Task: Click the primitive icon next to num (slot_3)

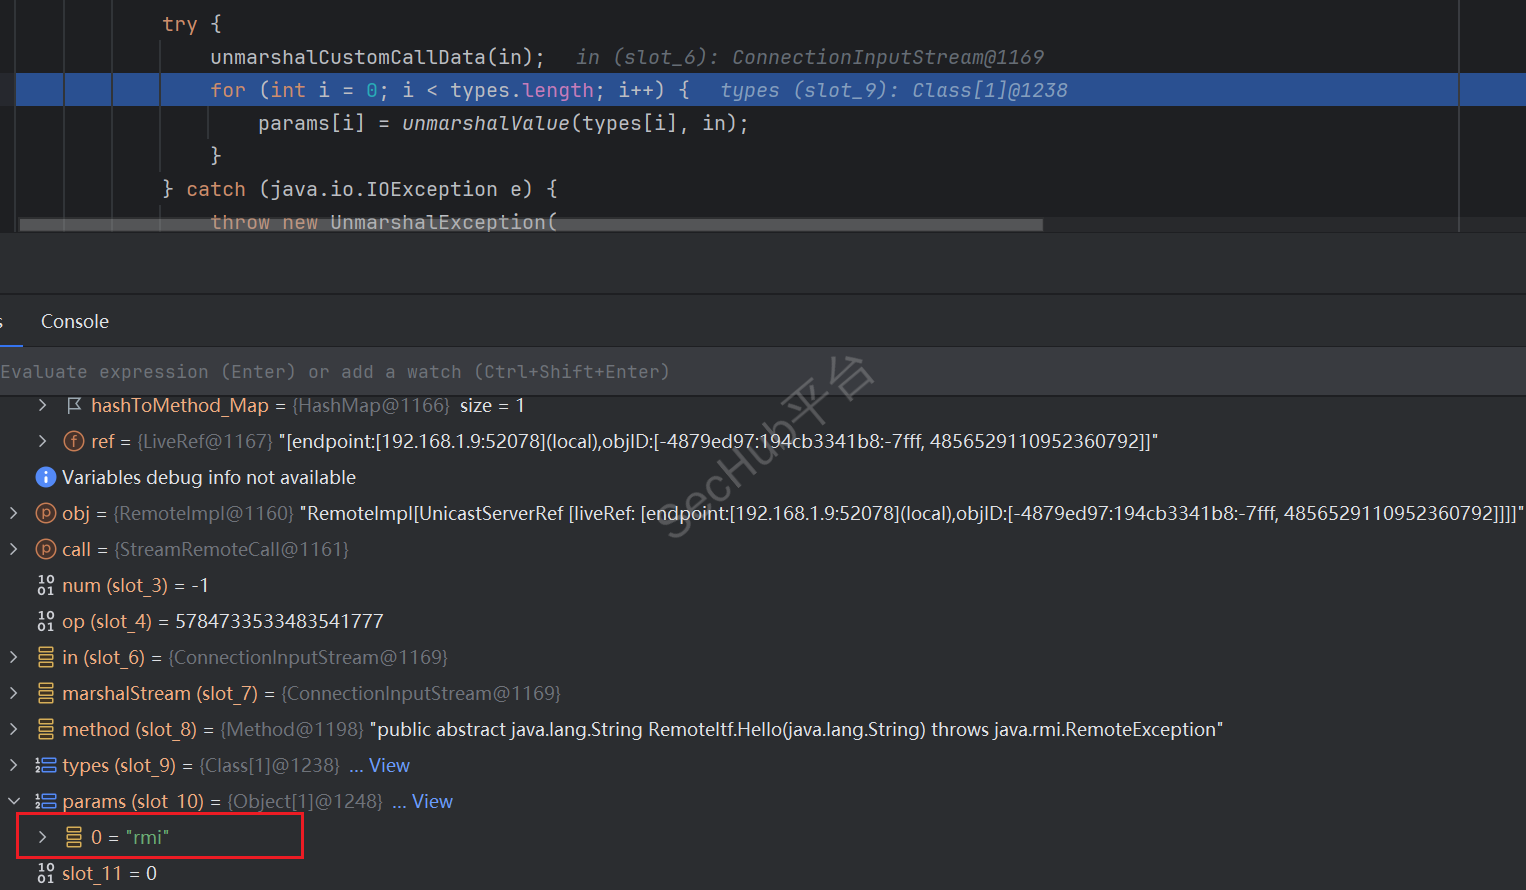Action: click(46, 585)
